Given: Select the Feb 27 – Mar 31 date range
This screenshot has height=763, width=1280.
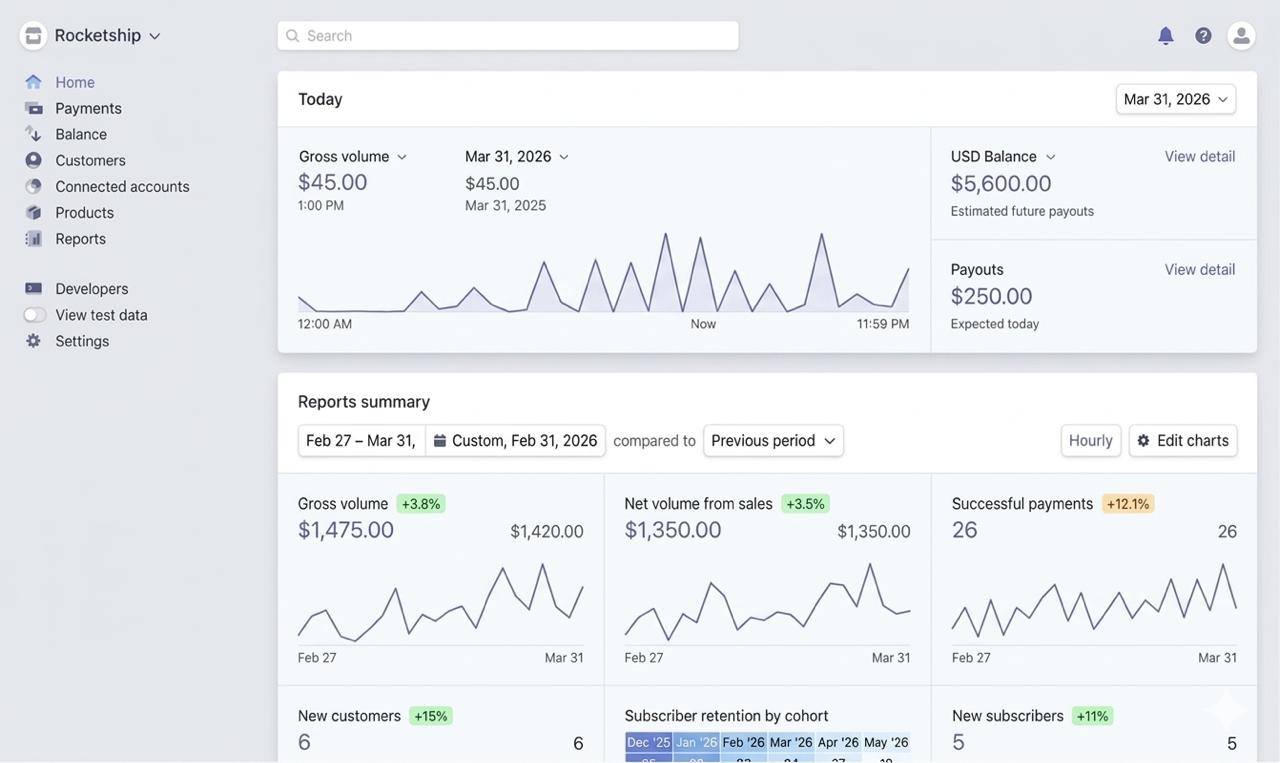Looking at the screenshot, I should (361, 441).
